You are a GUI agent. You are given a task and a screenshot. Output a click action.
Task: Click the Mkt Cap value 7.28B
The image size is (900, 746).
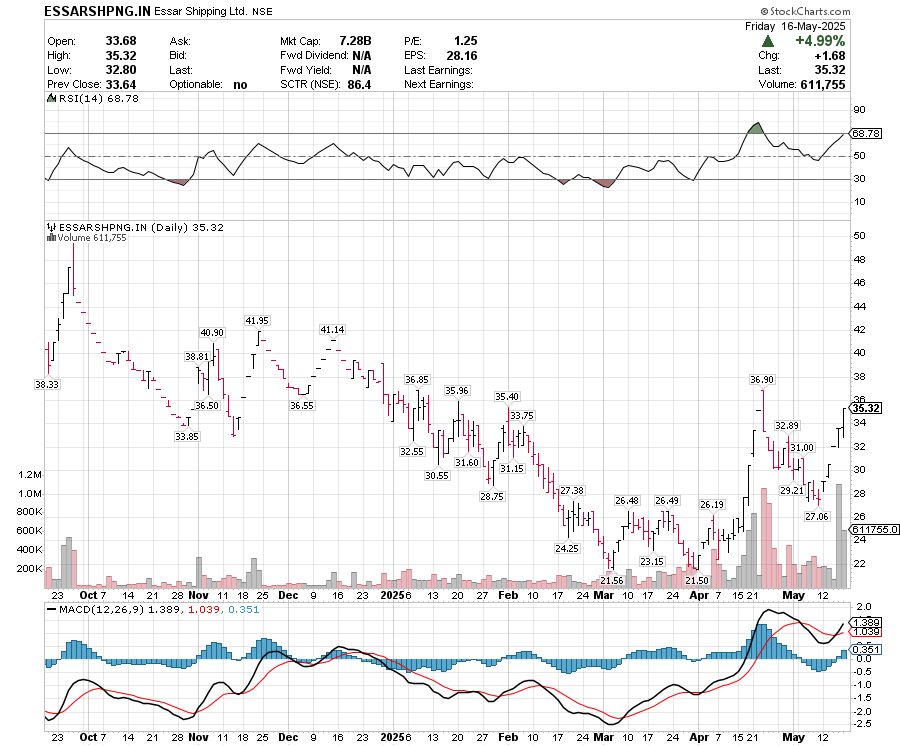(355, 41)
